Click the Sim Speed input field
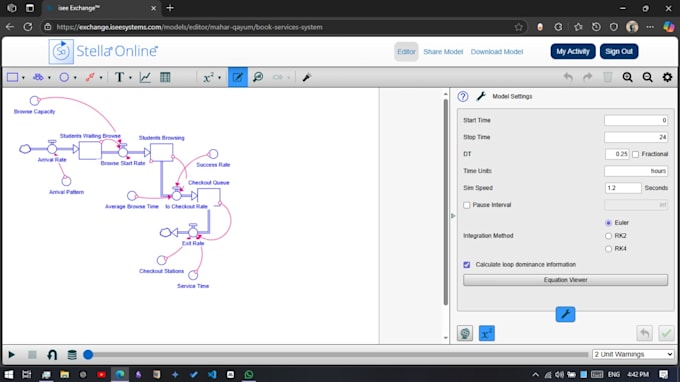Screen dimensions: 680x382 click(x=623, y=188)
